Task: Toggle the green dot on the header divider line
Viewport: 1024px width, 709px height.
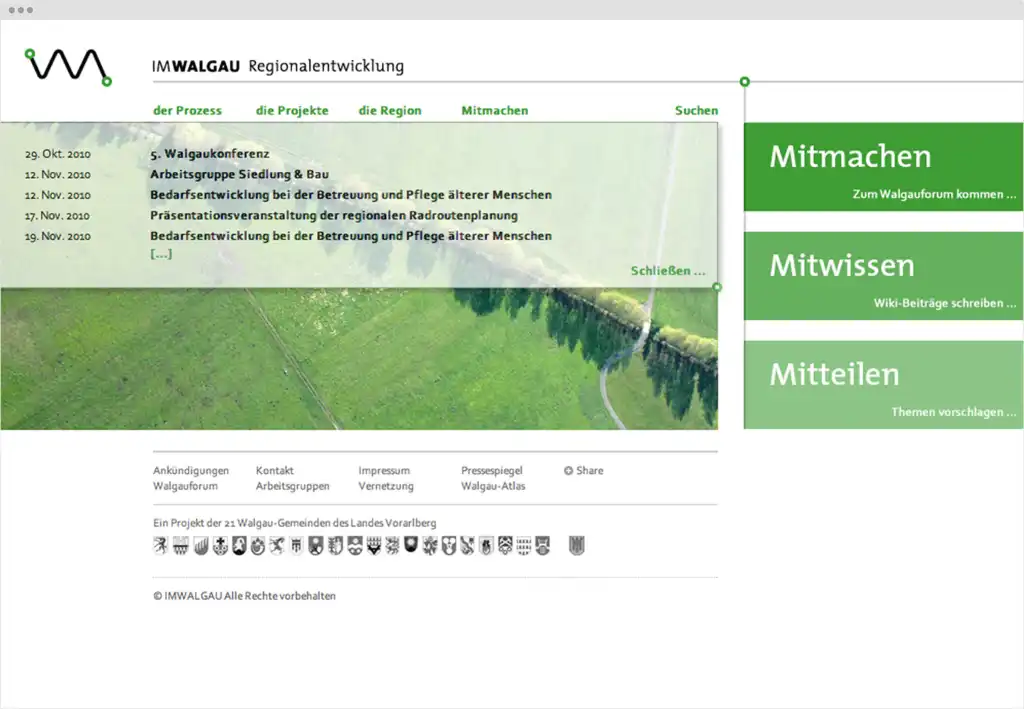Action: pos(745,82)
